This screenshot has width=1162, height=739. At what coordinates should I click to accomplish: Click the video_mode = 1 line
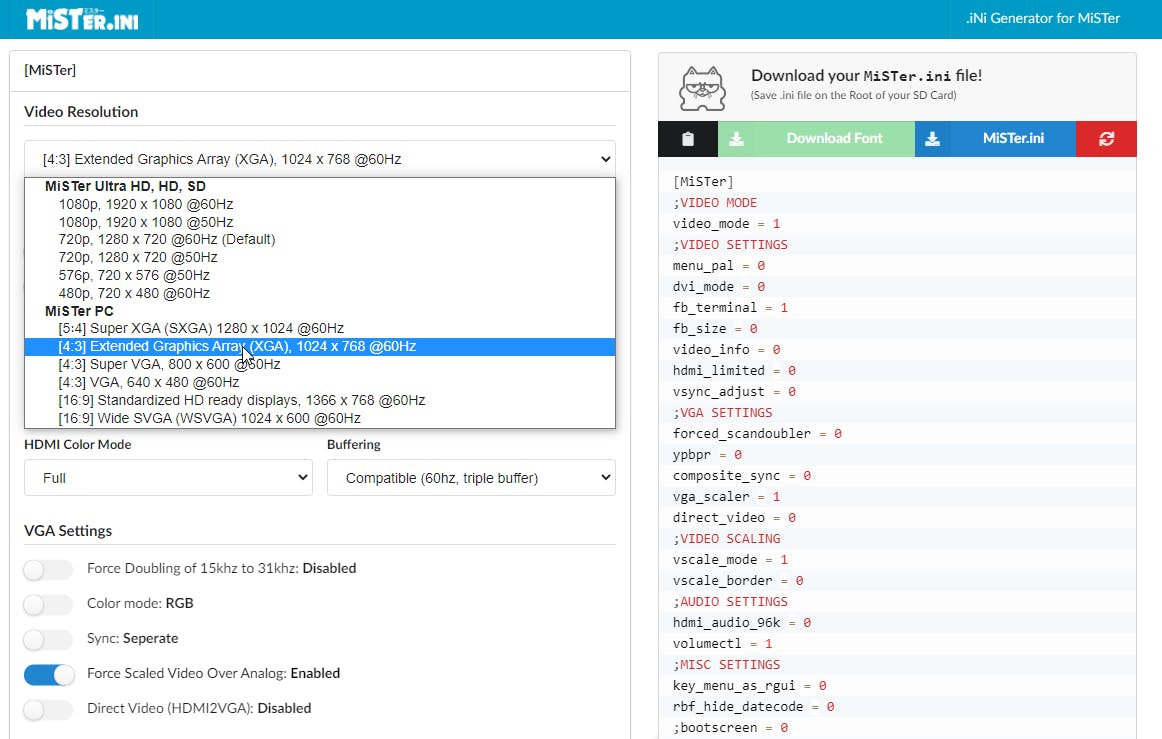point(897,224)
